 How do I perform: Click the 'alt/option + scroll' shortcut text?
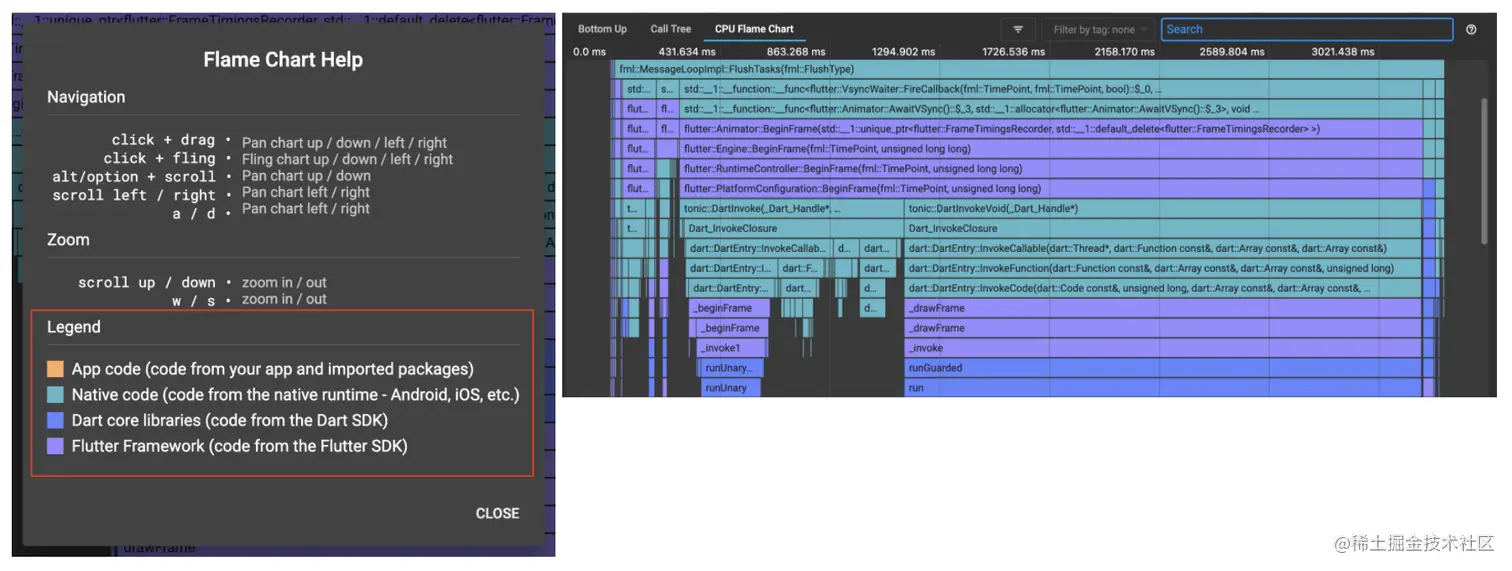(134, 177)
